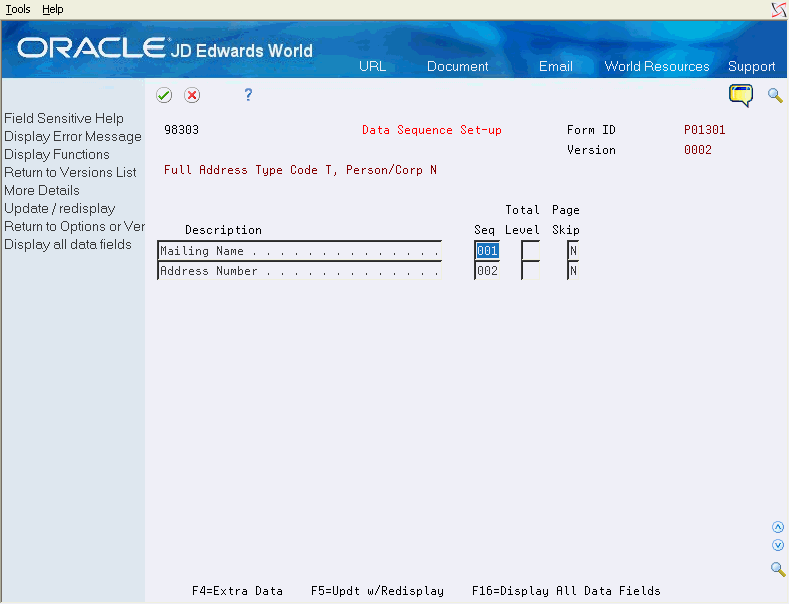Click the Address Number description field
Screen dimensions: 789x604
click(300, 271)
